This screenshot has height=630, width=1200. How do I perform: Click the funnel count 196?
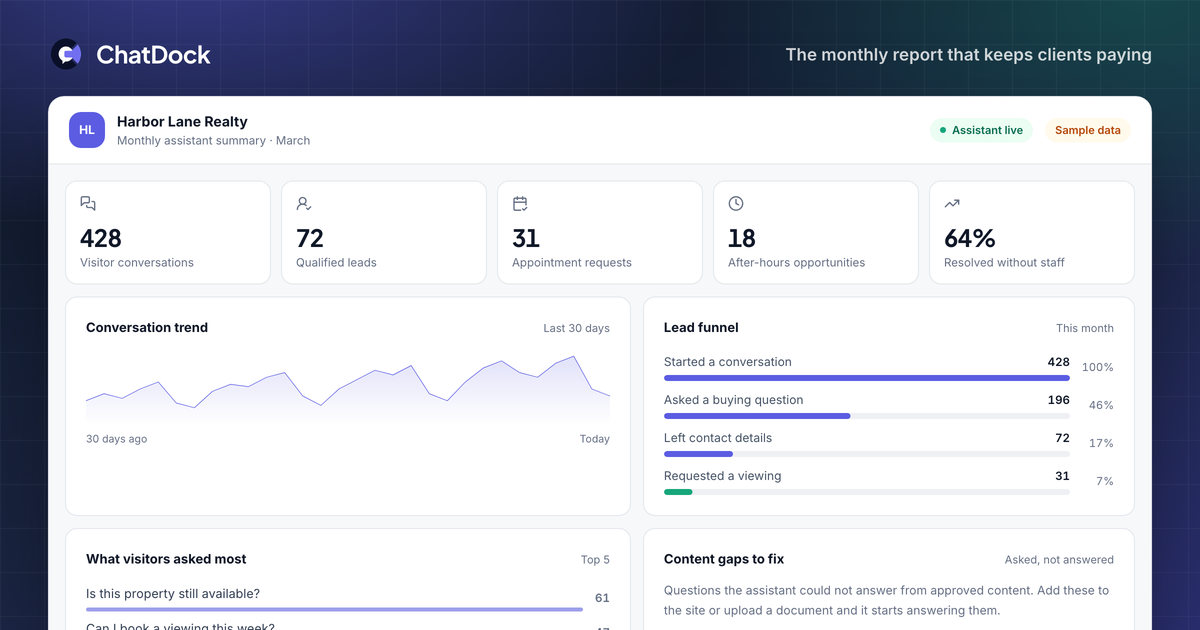[1058, 400]
